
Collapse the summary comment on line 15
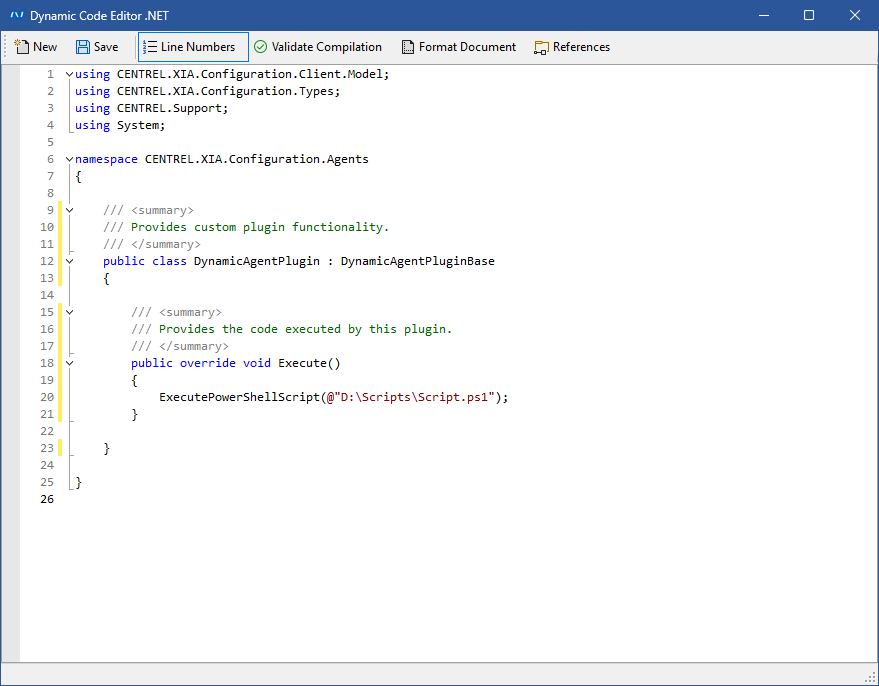tap(69, 312)
